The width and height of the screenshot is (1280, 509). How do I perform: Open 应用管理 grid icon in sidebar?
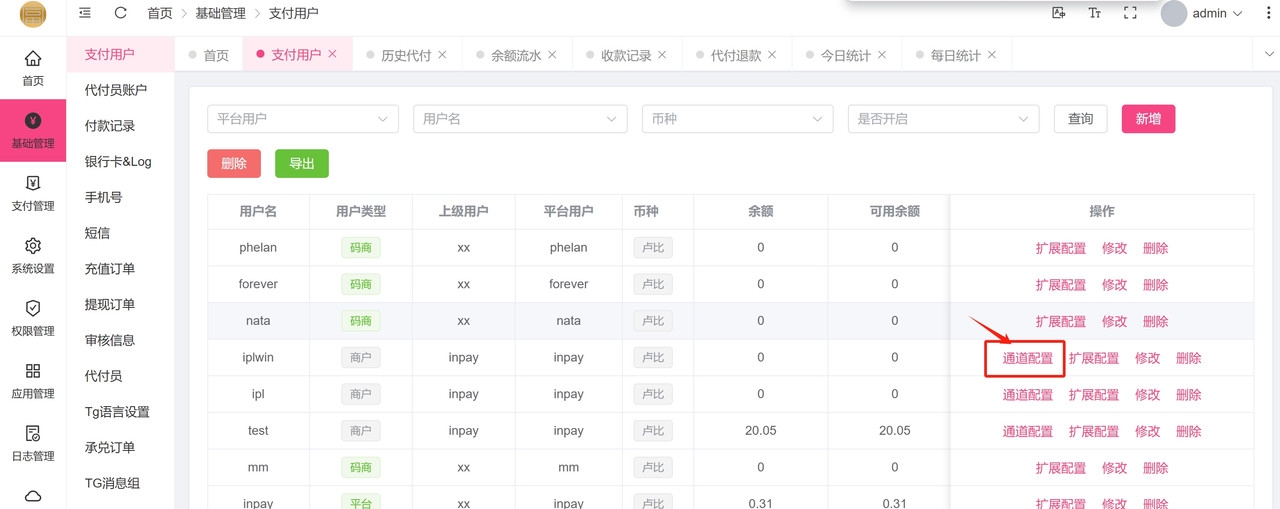coord(33,380)
